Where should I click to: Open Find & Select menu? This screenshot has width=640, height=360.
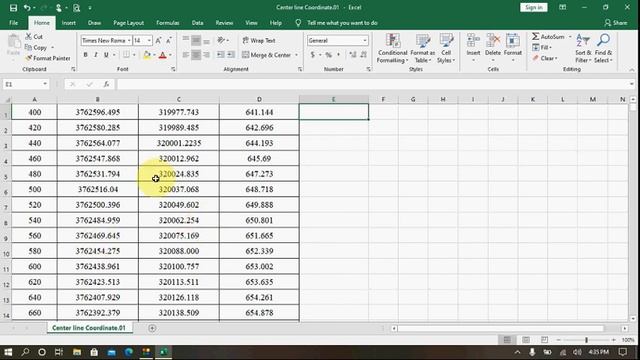603,49
